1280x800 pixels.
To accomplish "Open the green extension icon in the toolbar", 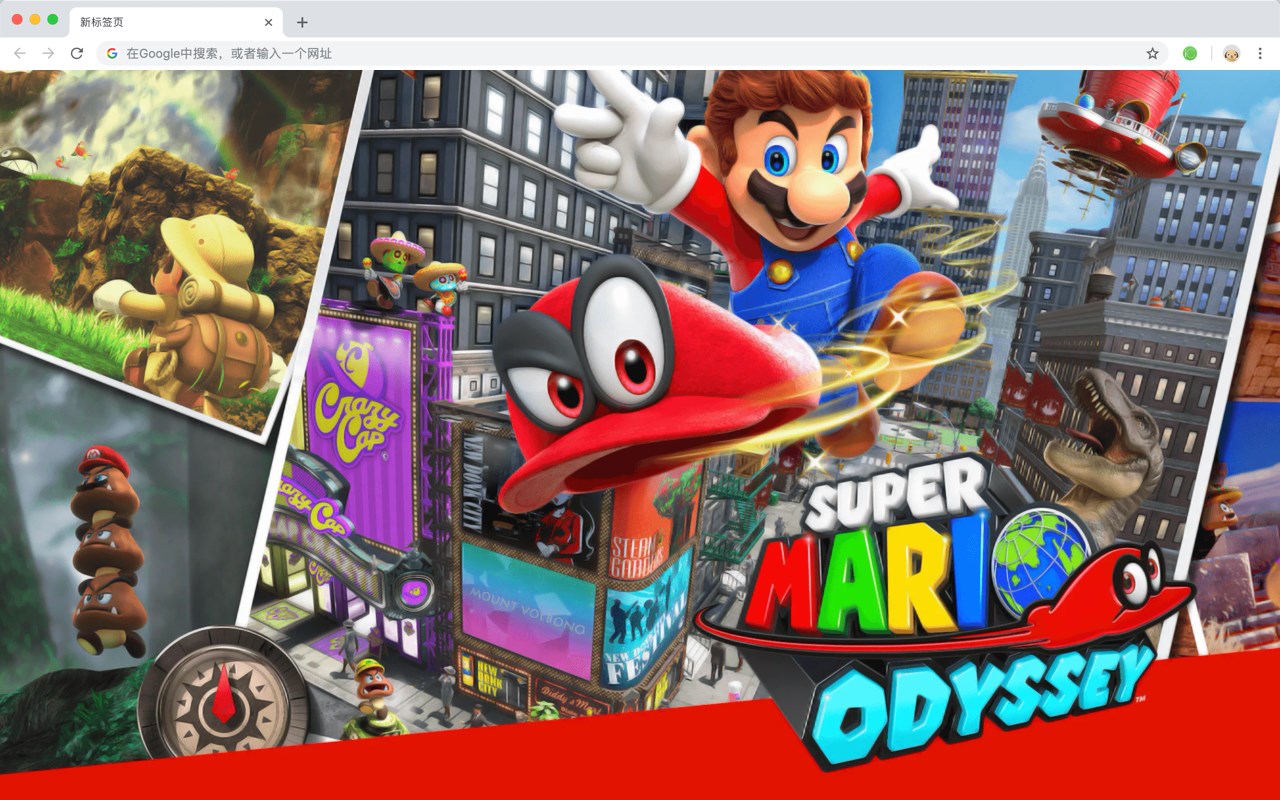I will pyautogui.click(x=1190, y=53).
